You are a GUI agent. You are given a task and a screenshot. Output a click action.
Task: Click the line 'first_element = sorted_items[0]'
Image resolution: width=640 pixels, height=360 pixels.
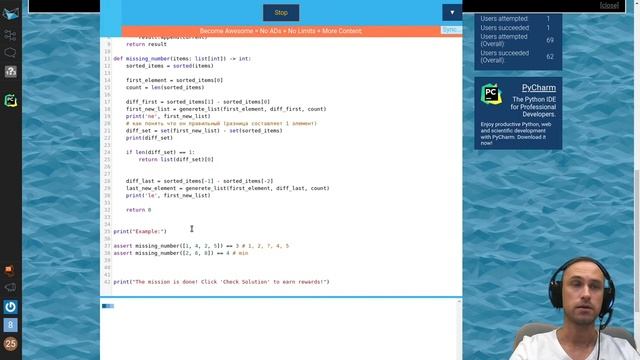tap(174, 80)
